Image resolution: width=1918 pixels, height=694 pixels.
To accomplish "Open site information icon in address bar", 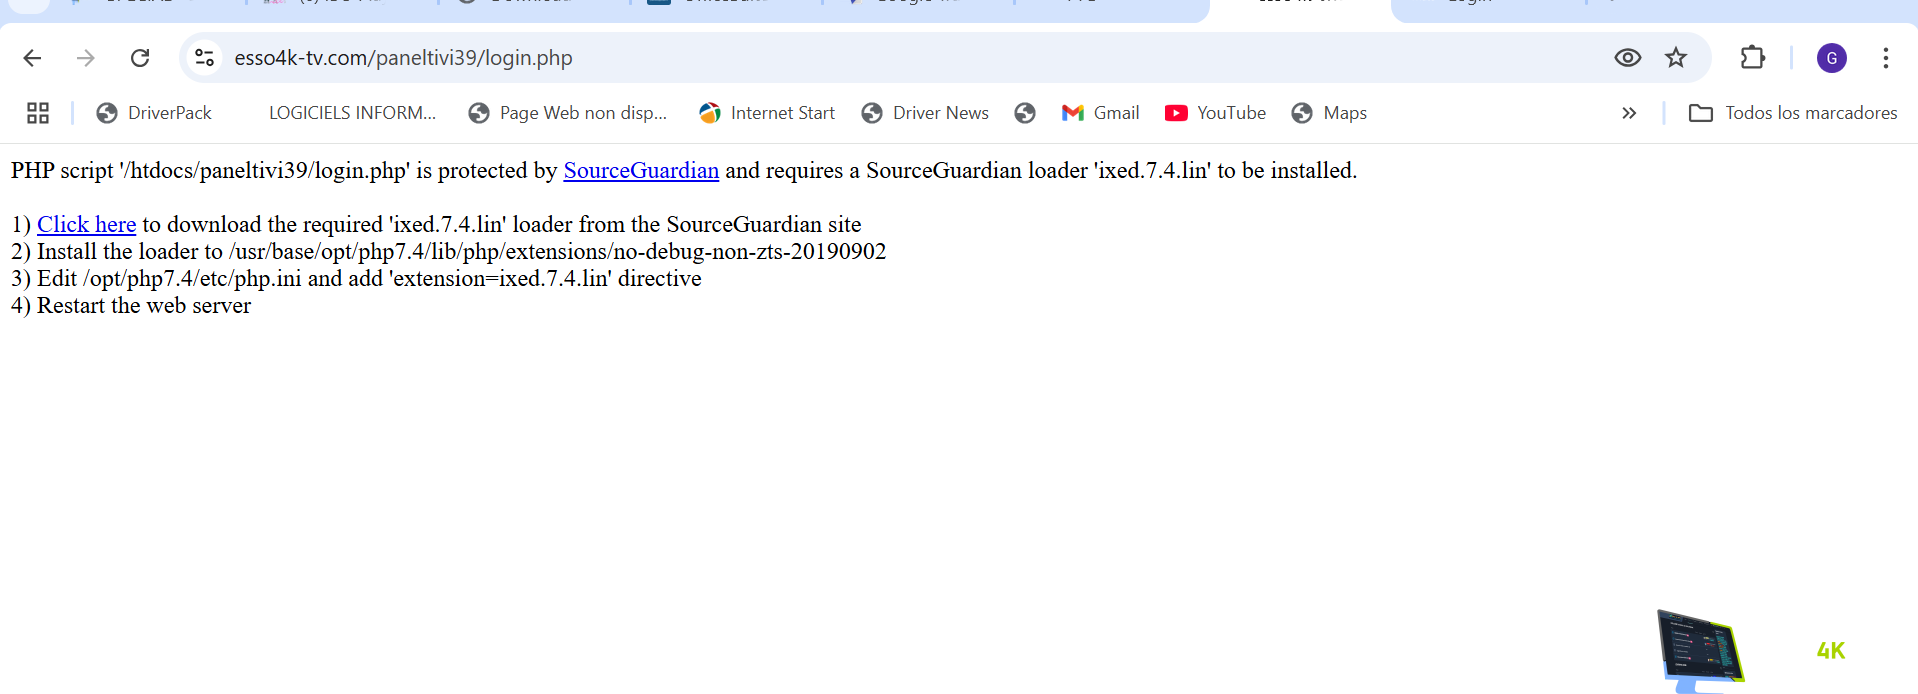I will 205,58.
